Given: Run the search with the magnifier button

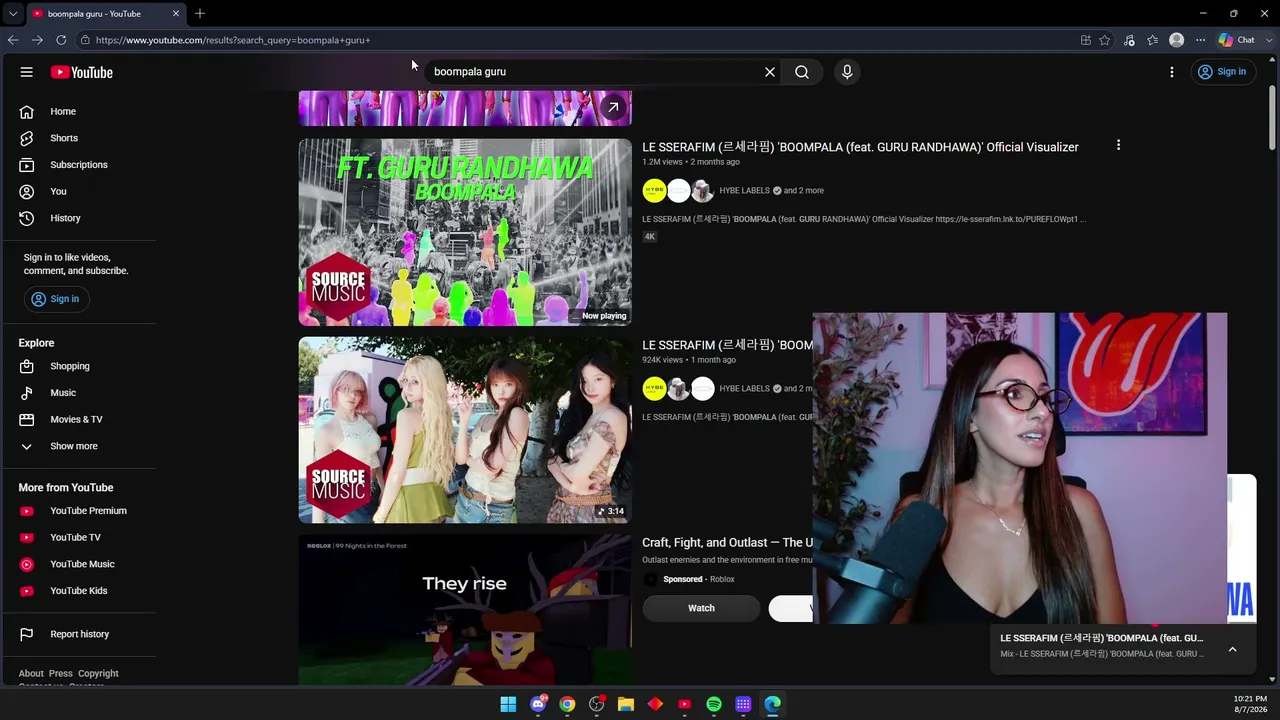Looking at the screenshot, I should coord(802,72).
